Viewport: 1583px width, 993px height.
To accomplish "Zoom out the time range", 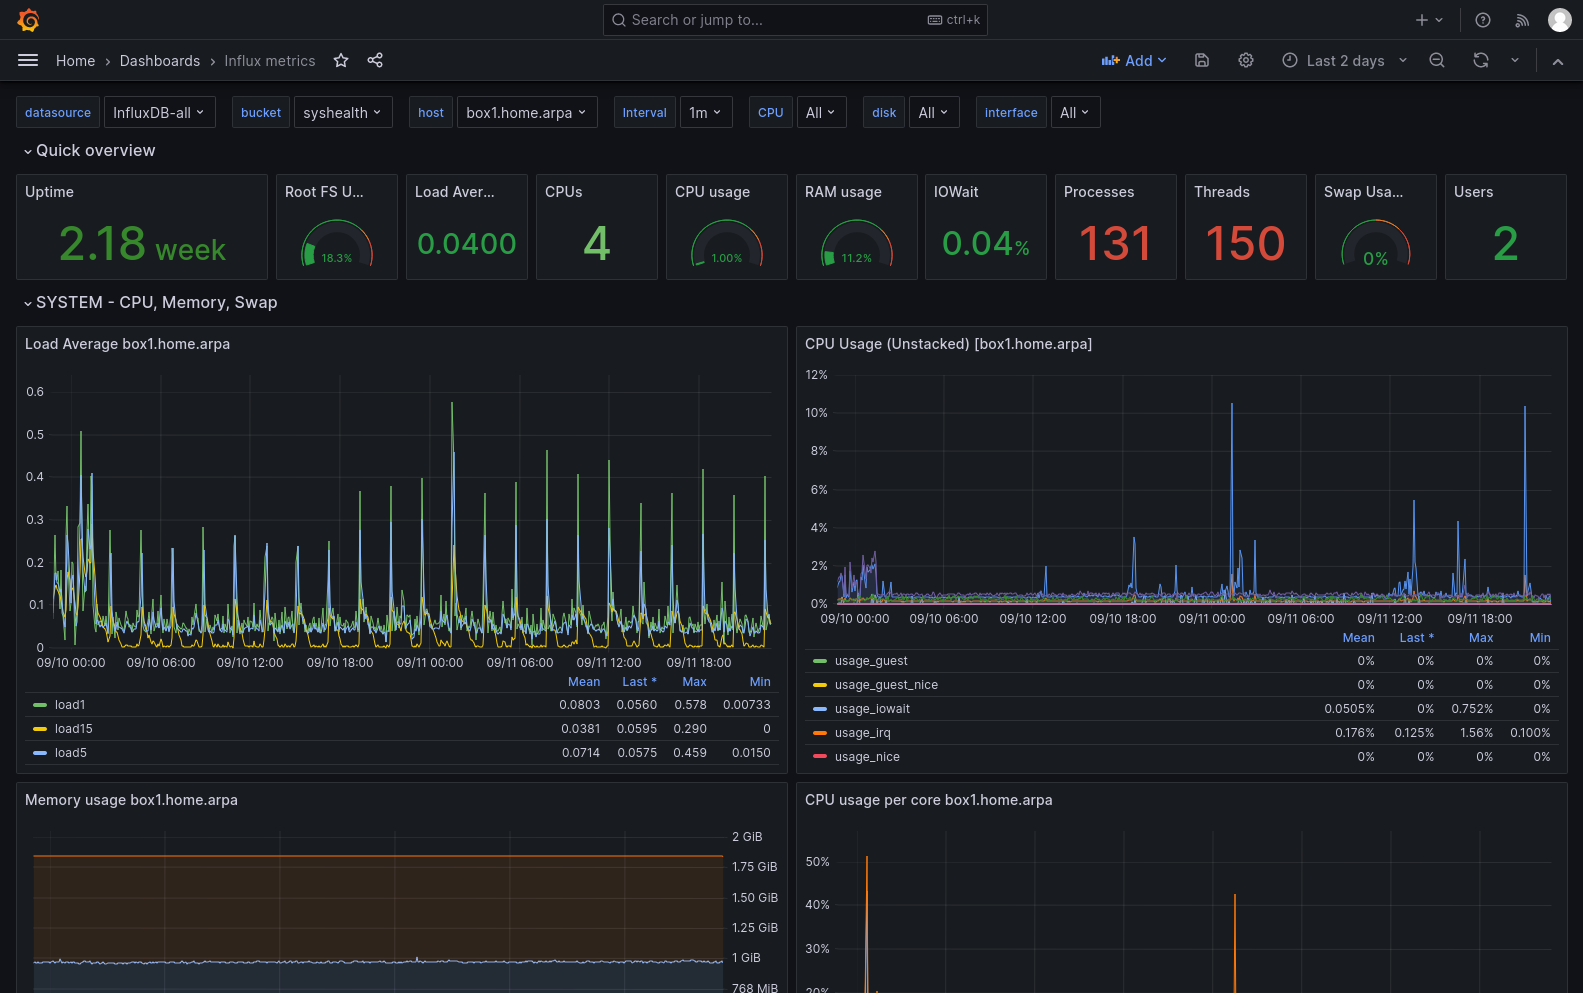I will tap(1437, 61).
